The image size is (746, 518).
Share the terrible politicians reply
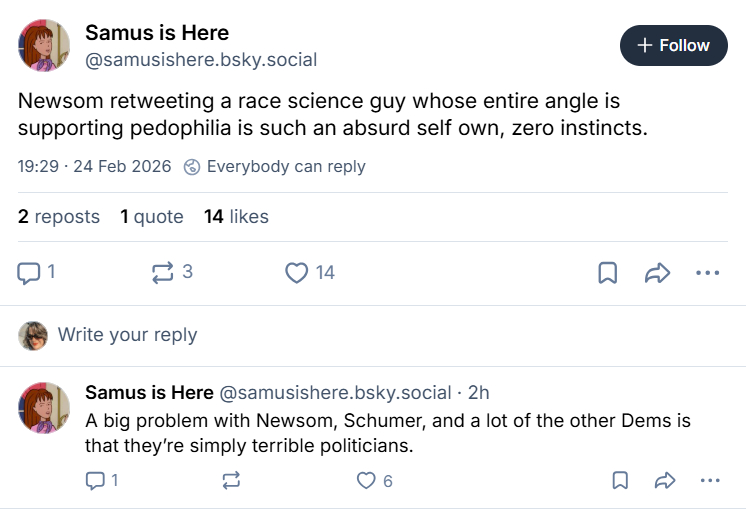click(665, 481)
